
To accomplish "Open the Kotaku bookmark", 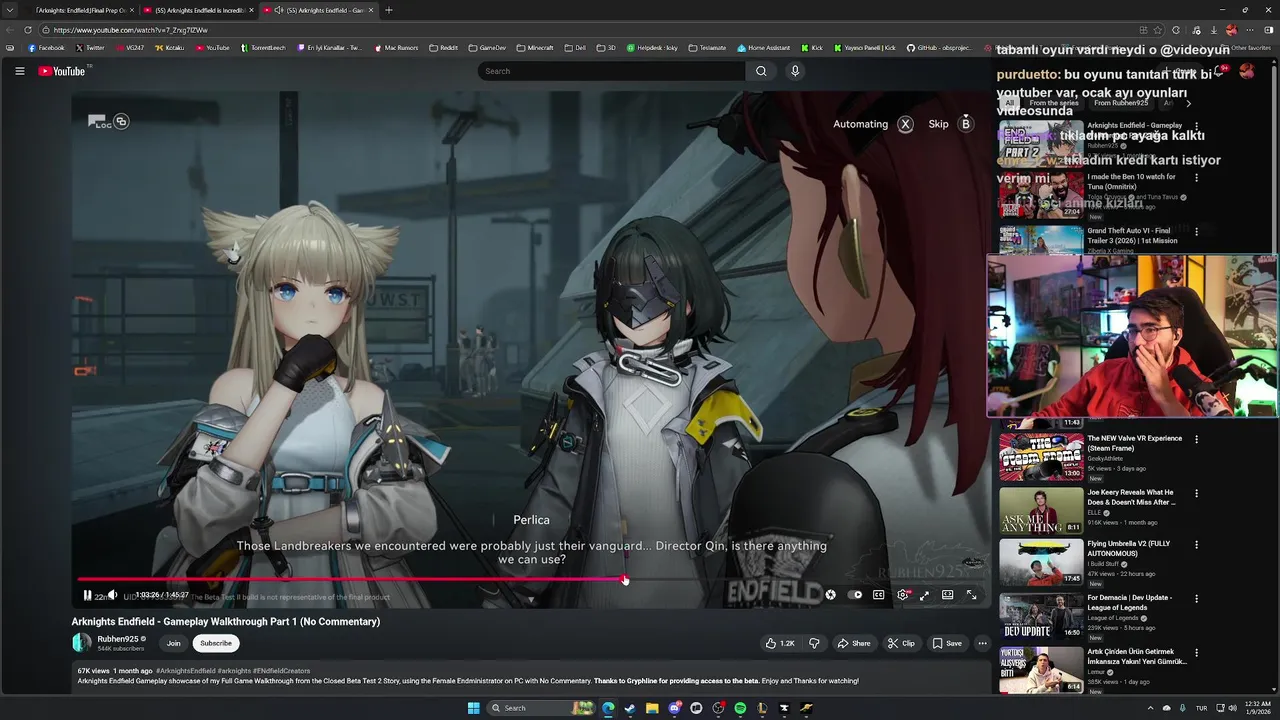I will 169,47.
